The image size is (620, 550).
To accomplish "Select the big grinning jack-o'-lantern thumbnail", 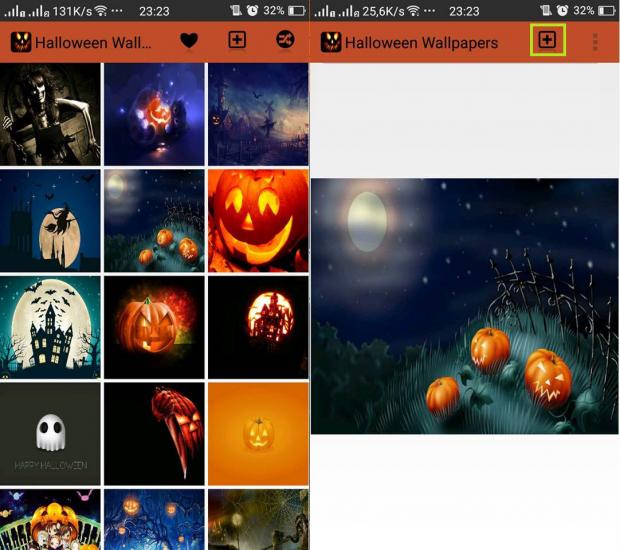I will (x=258, y=220).
